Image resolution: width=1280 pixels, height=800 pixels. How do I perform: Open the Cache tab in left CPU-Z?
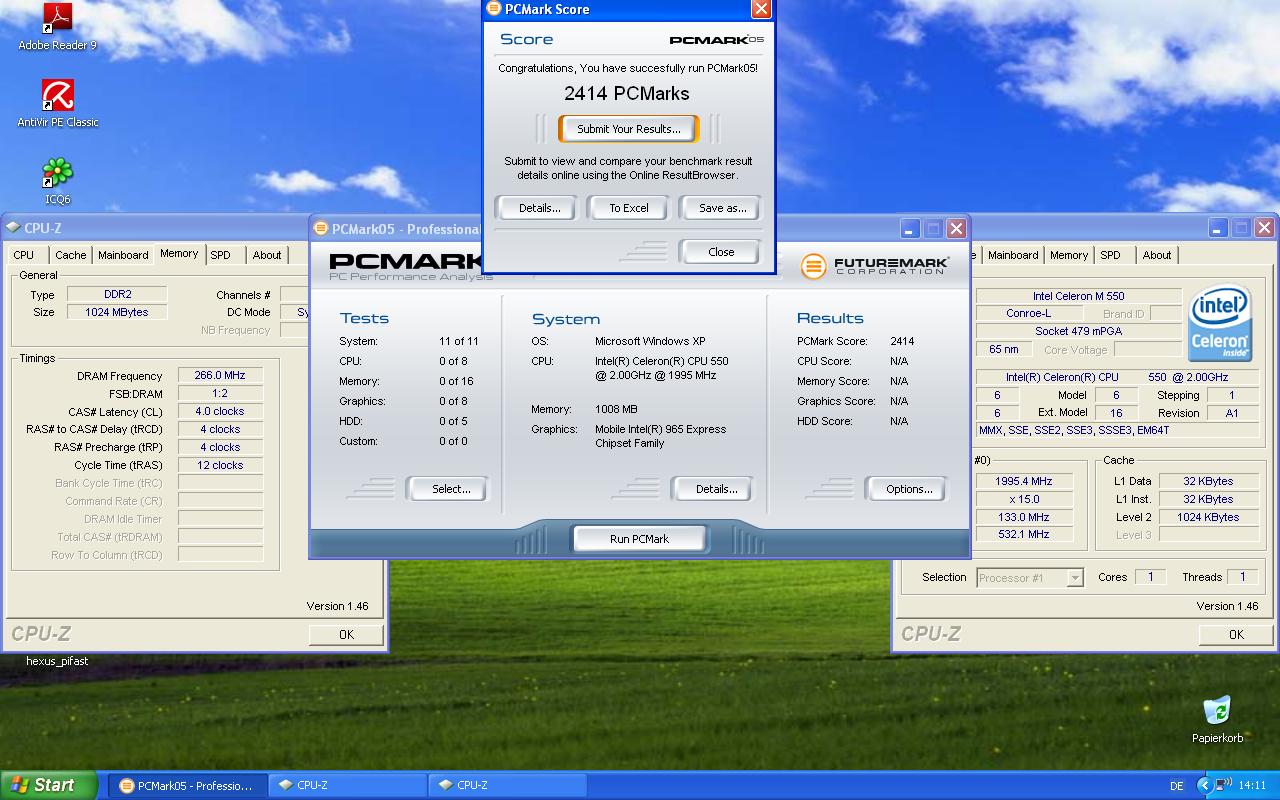[71, 255]
